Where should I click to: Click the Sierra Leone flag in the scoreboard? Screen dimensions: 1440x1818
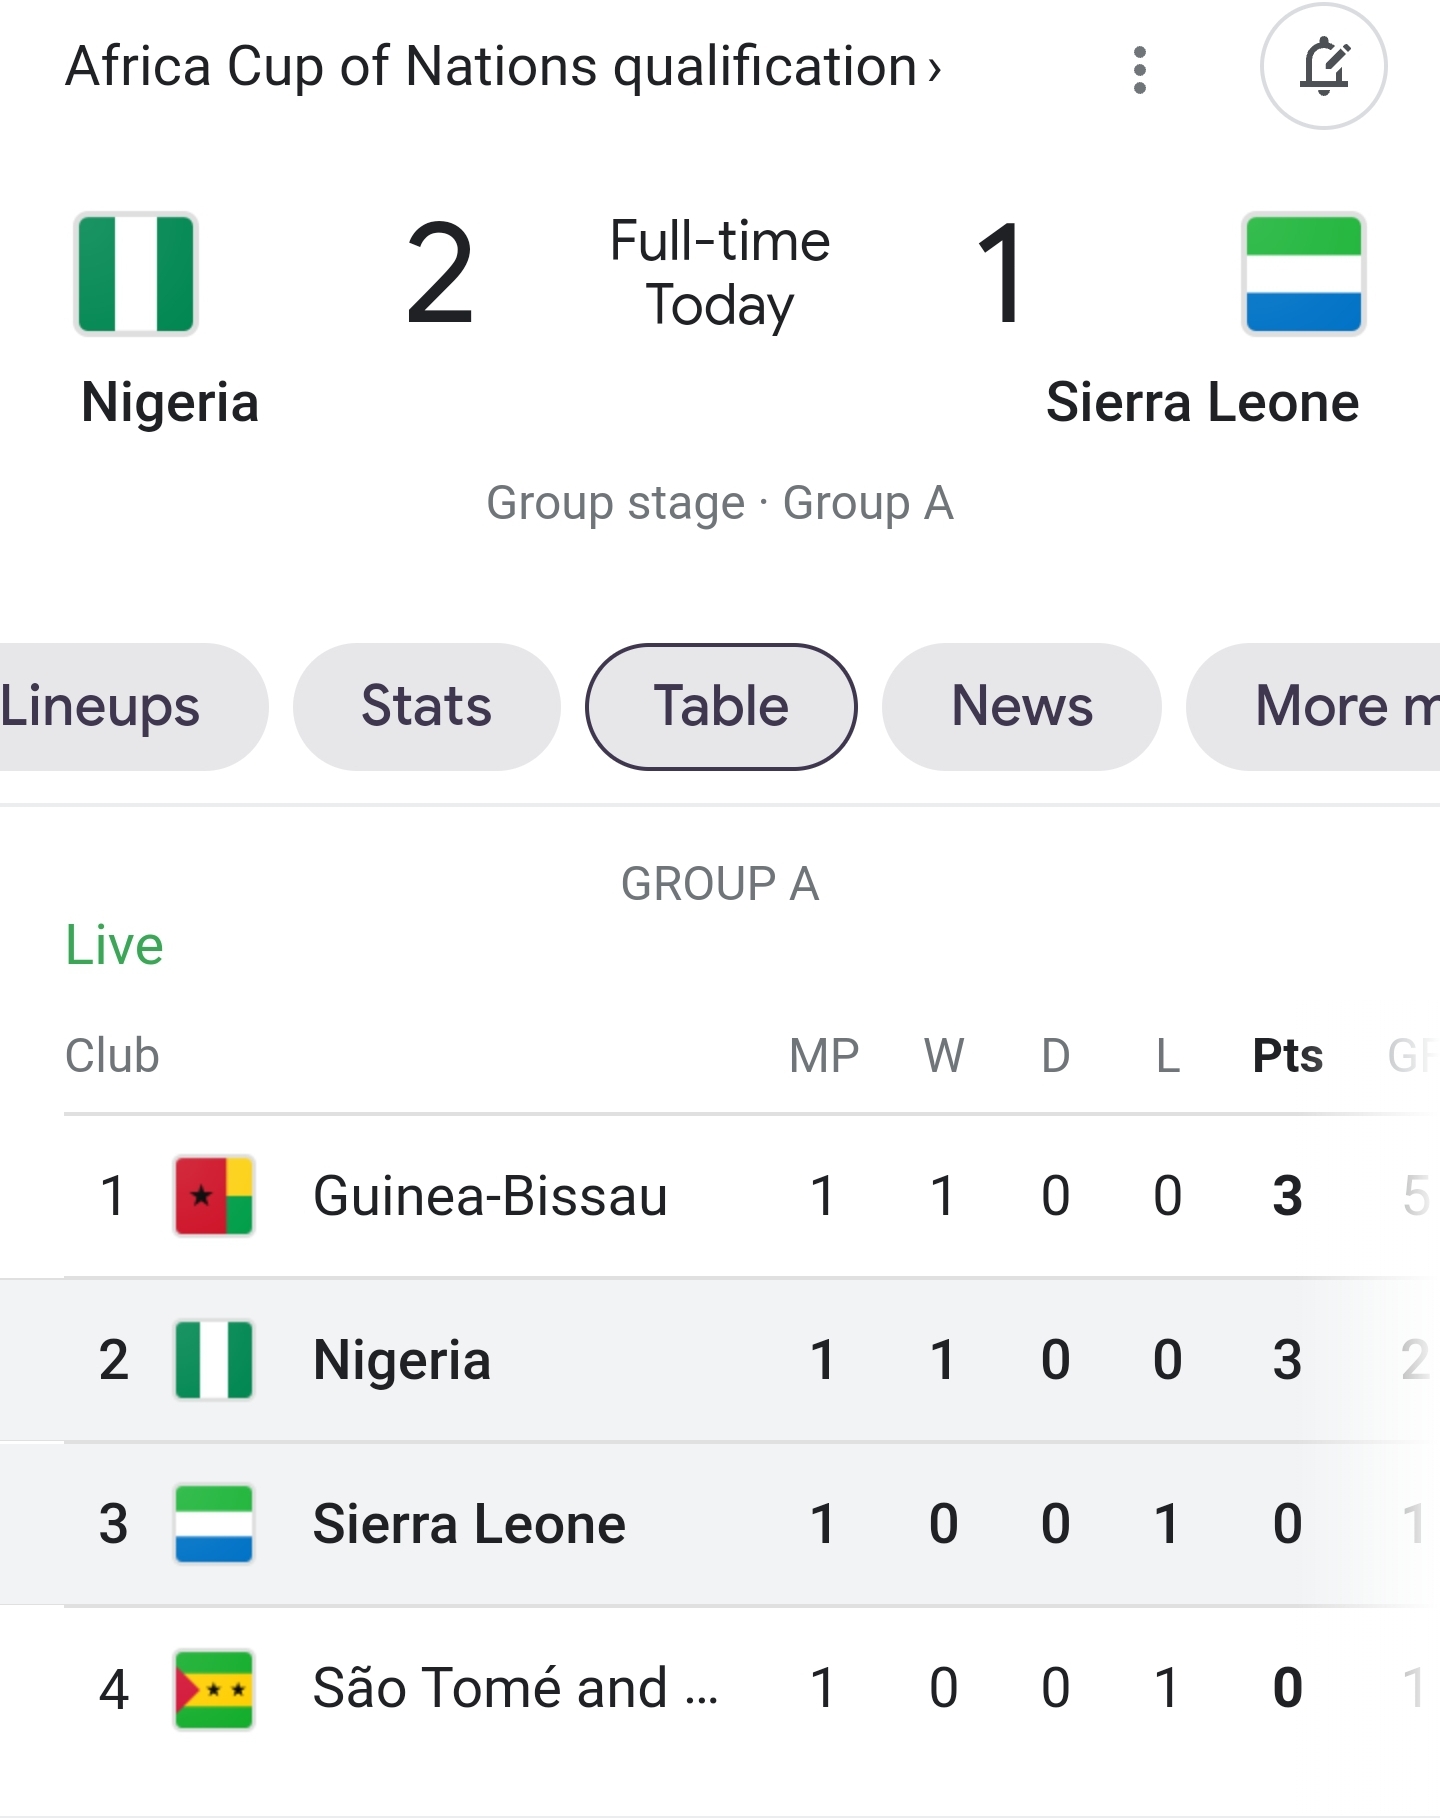coord(1303,274)
